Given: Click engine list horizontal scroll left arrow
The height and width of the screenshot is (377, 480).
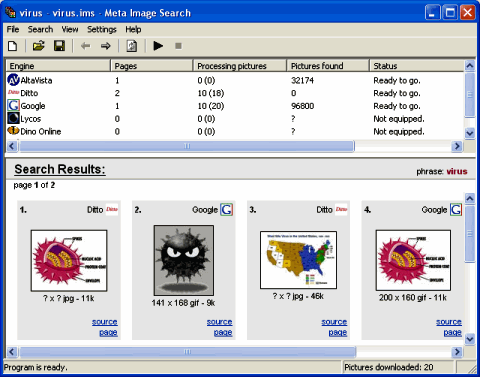Looking at the screenshot, I should pyautogui.click(x=12, y=146).
